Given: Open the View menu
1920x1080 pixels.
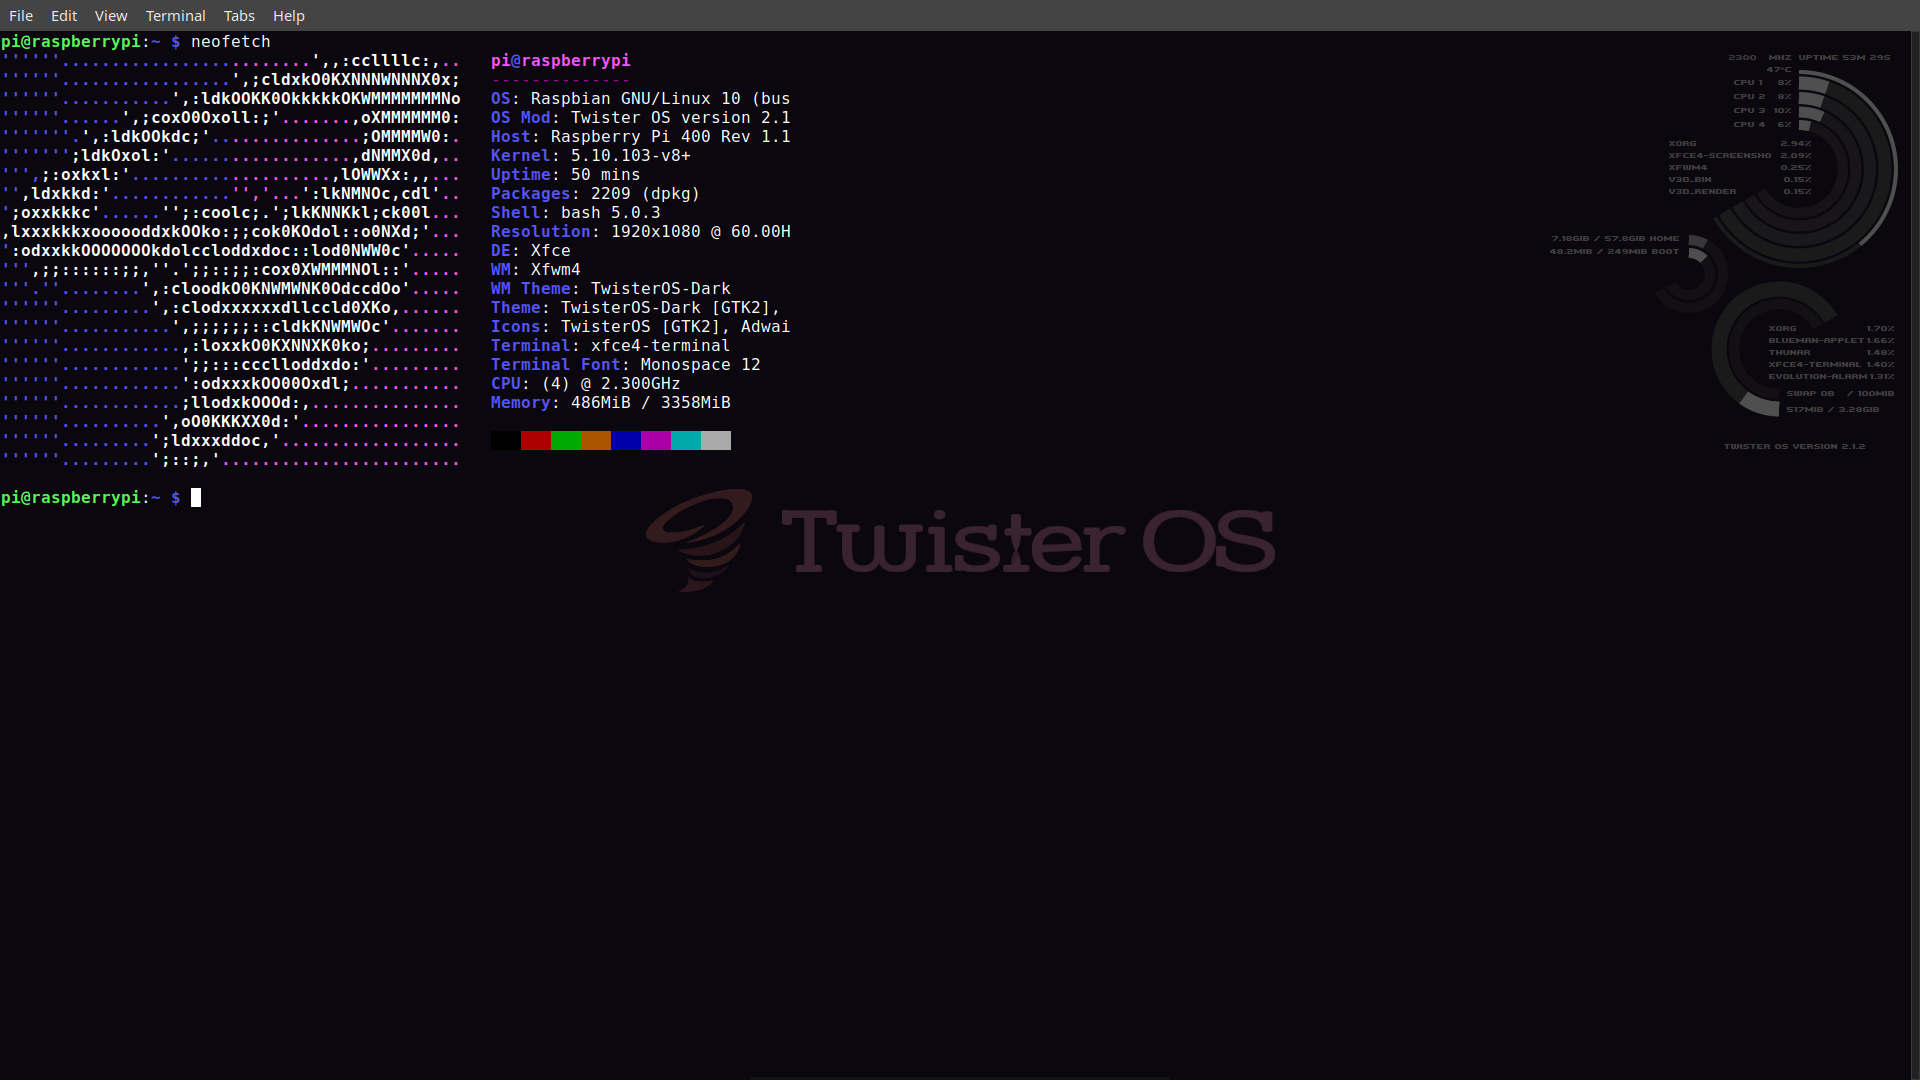Looking at the screenshot, I should (x=111, y=16).
